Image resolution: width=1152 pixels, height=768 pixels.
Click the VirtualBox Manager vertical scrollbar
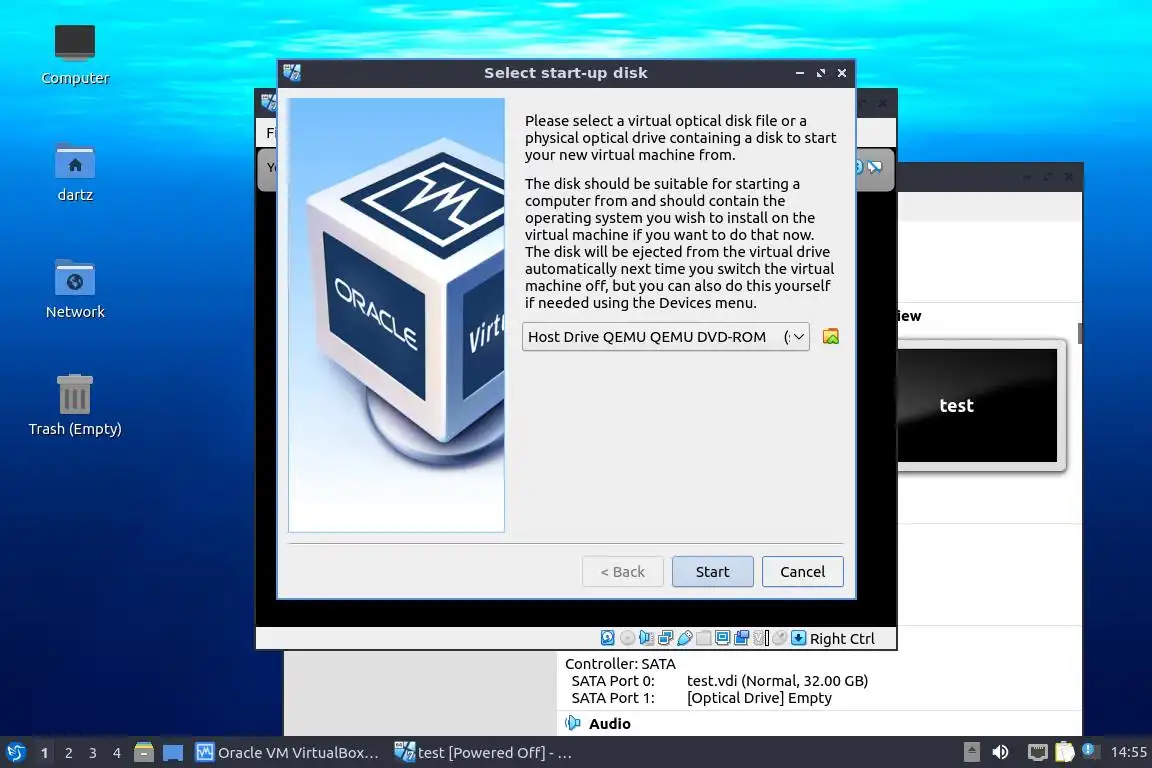click(1079, 332)
